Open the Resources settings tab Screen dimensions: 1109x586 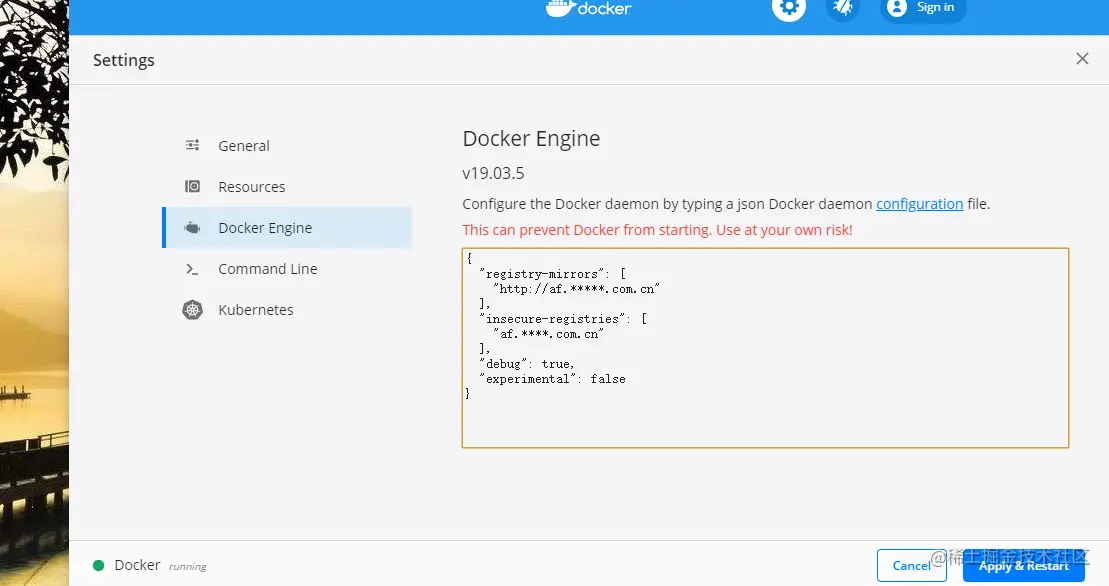[287, 187]
